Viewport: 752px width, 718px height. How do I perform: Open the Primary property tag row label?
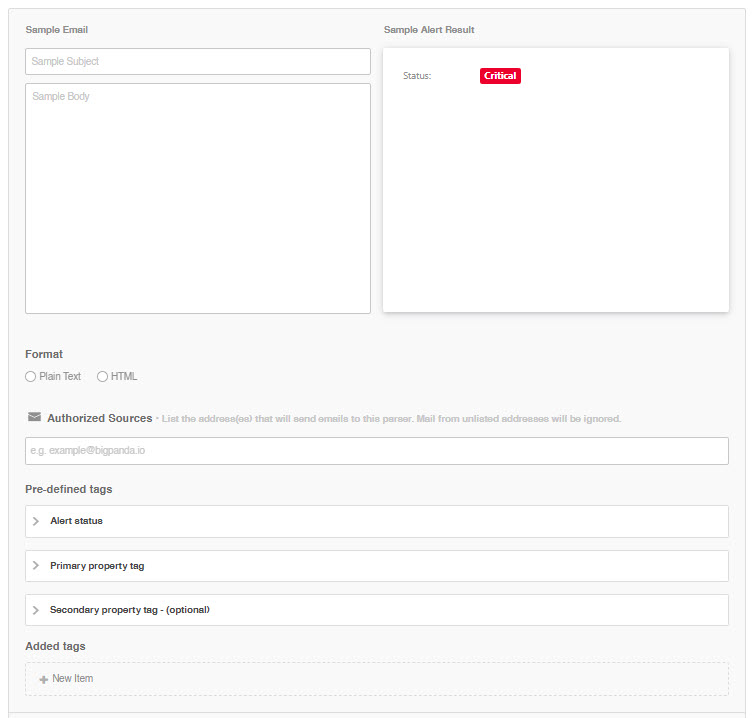[97, 566]
